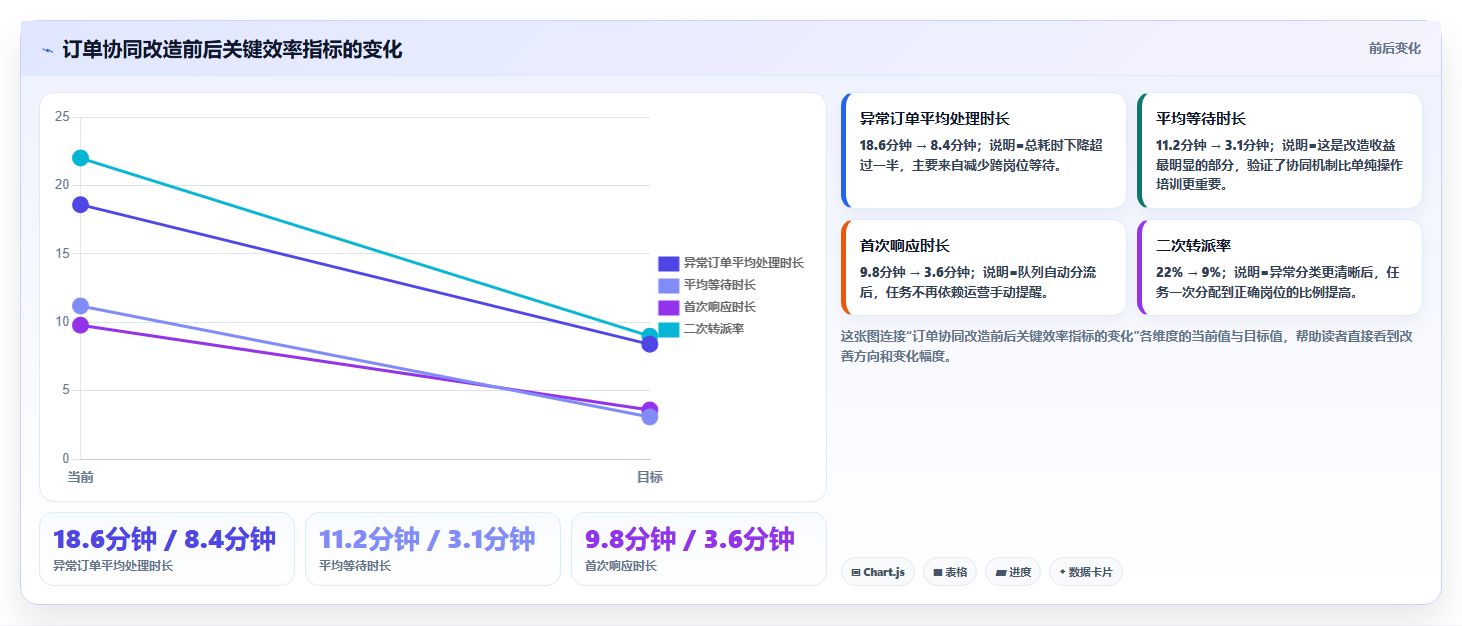Click 首次响应时长 data point at 当前
Screen dimensions: 1462x626
click(81, 325)
